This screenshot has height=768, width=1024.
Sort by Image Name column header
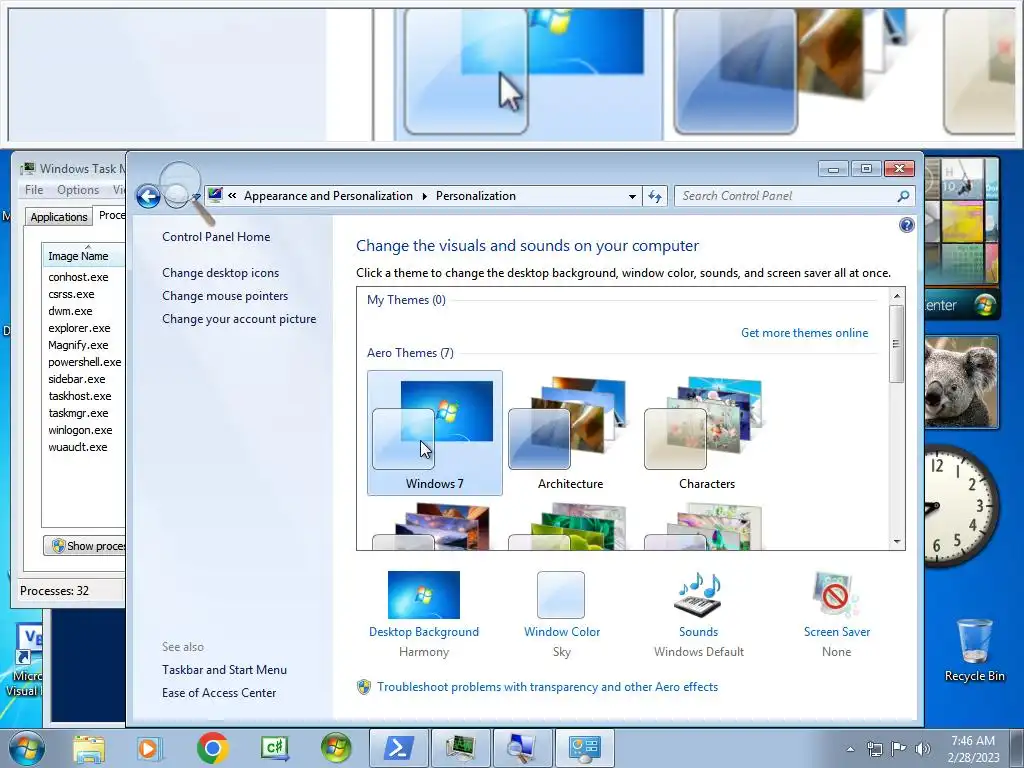pos(84,256)
